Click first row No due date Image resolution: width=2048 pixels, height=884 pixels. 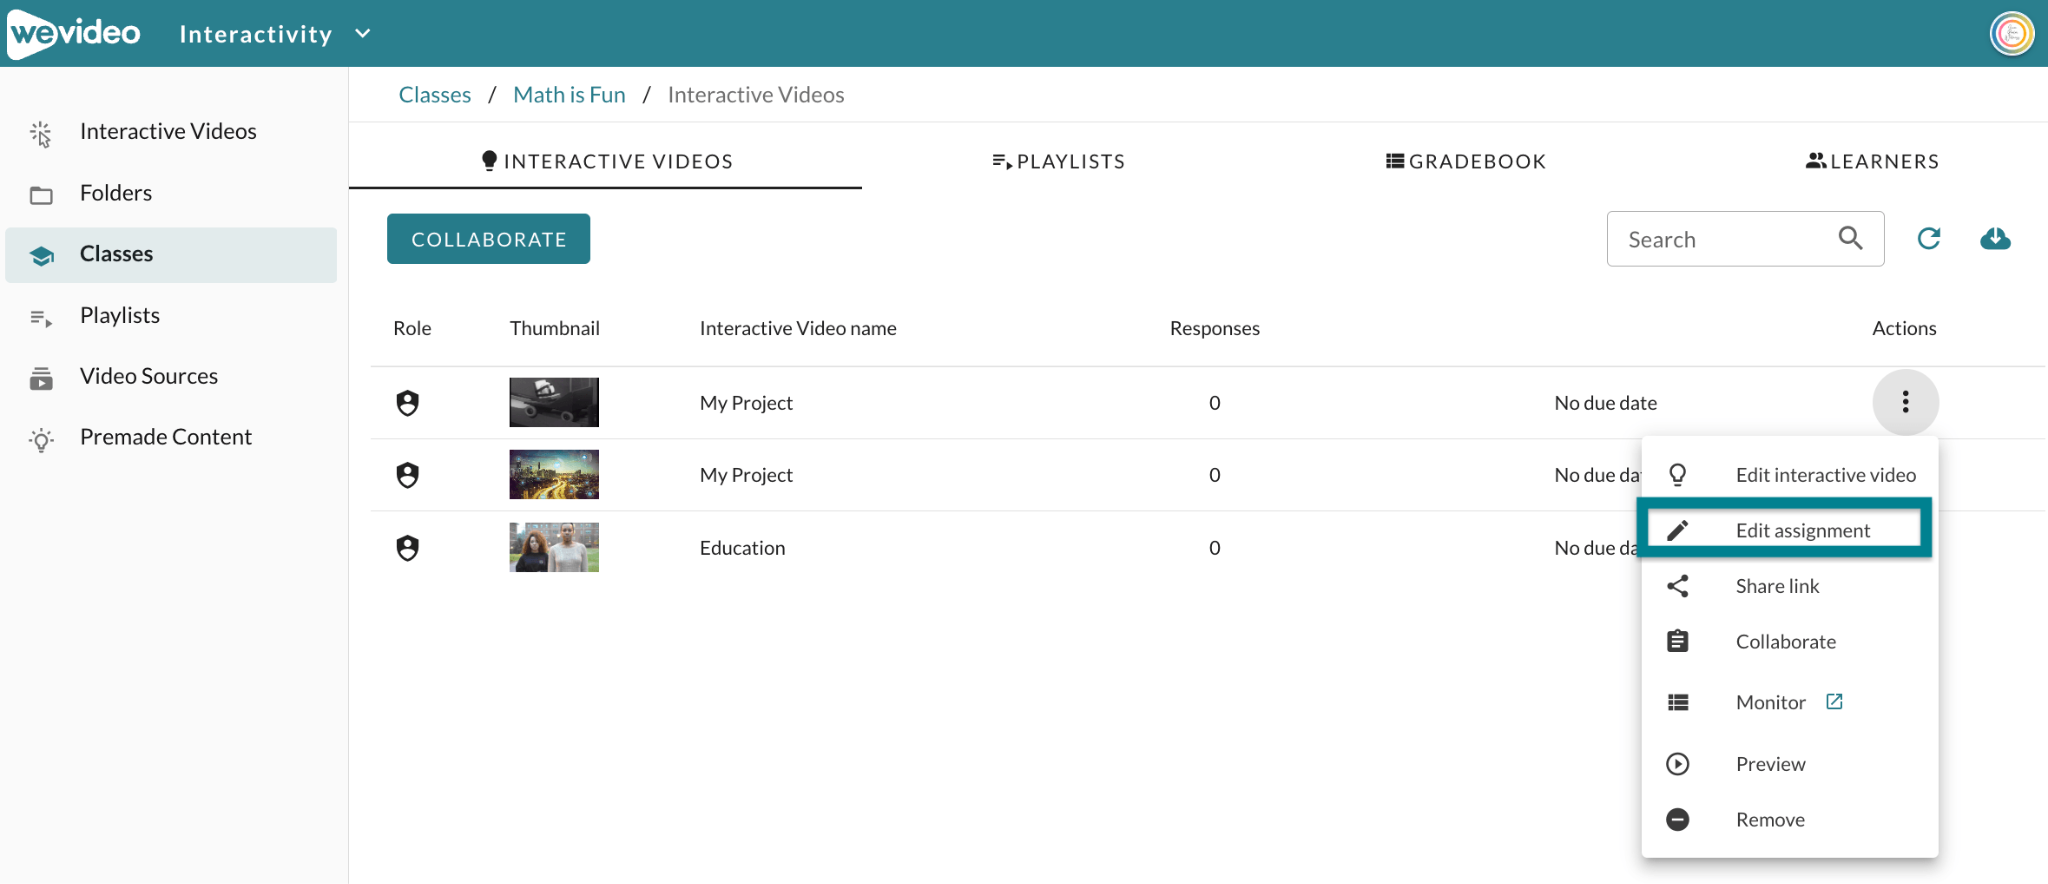[1605, 403]
